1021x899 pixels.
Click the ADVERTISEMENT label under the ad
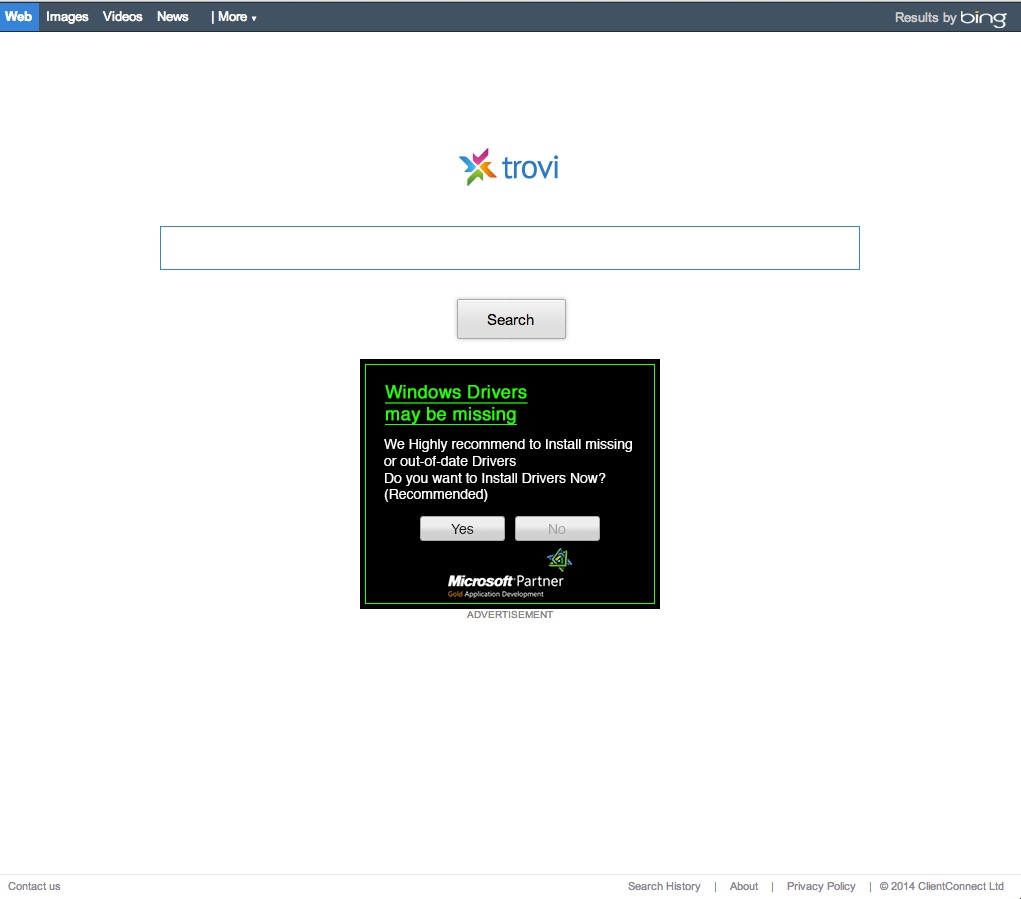pyautogui.click(x=510, y=615)
